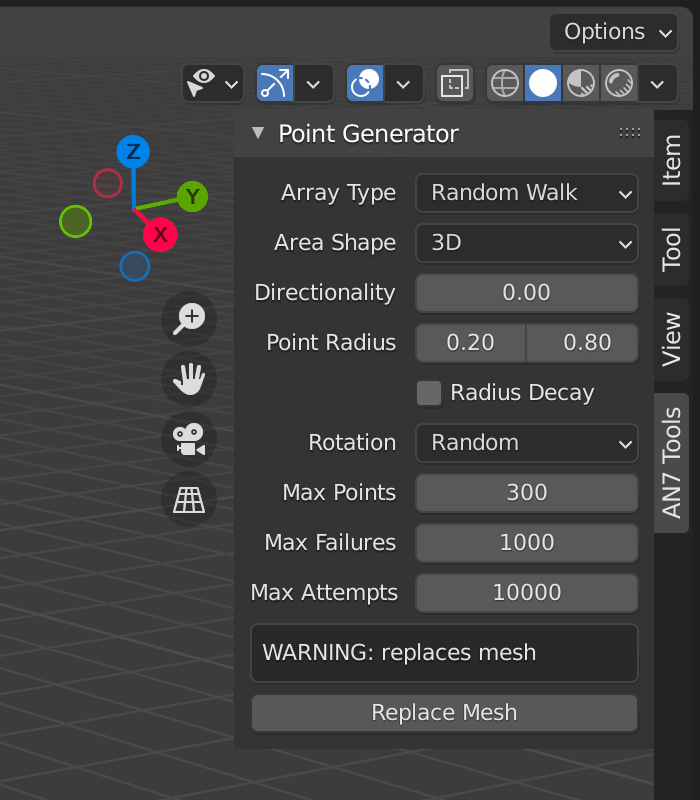The image size is (700, 800).
Task: Click the selectability and visibility eye icon
Action: 202,83
